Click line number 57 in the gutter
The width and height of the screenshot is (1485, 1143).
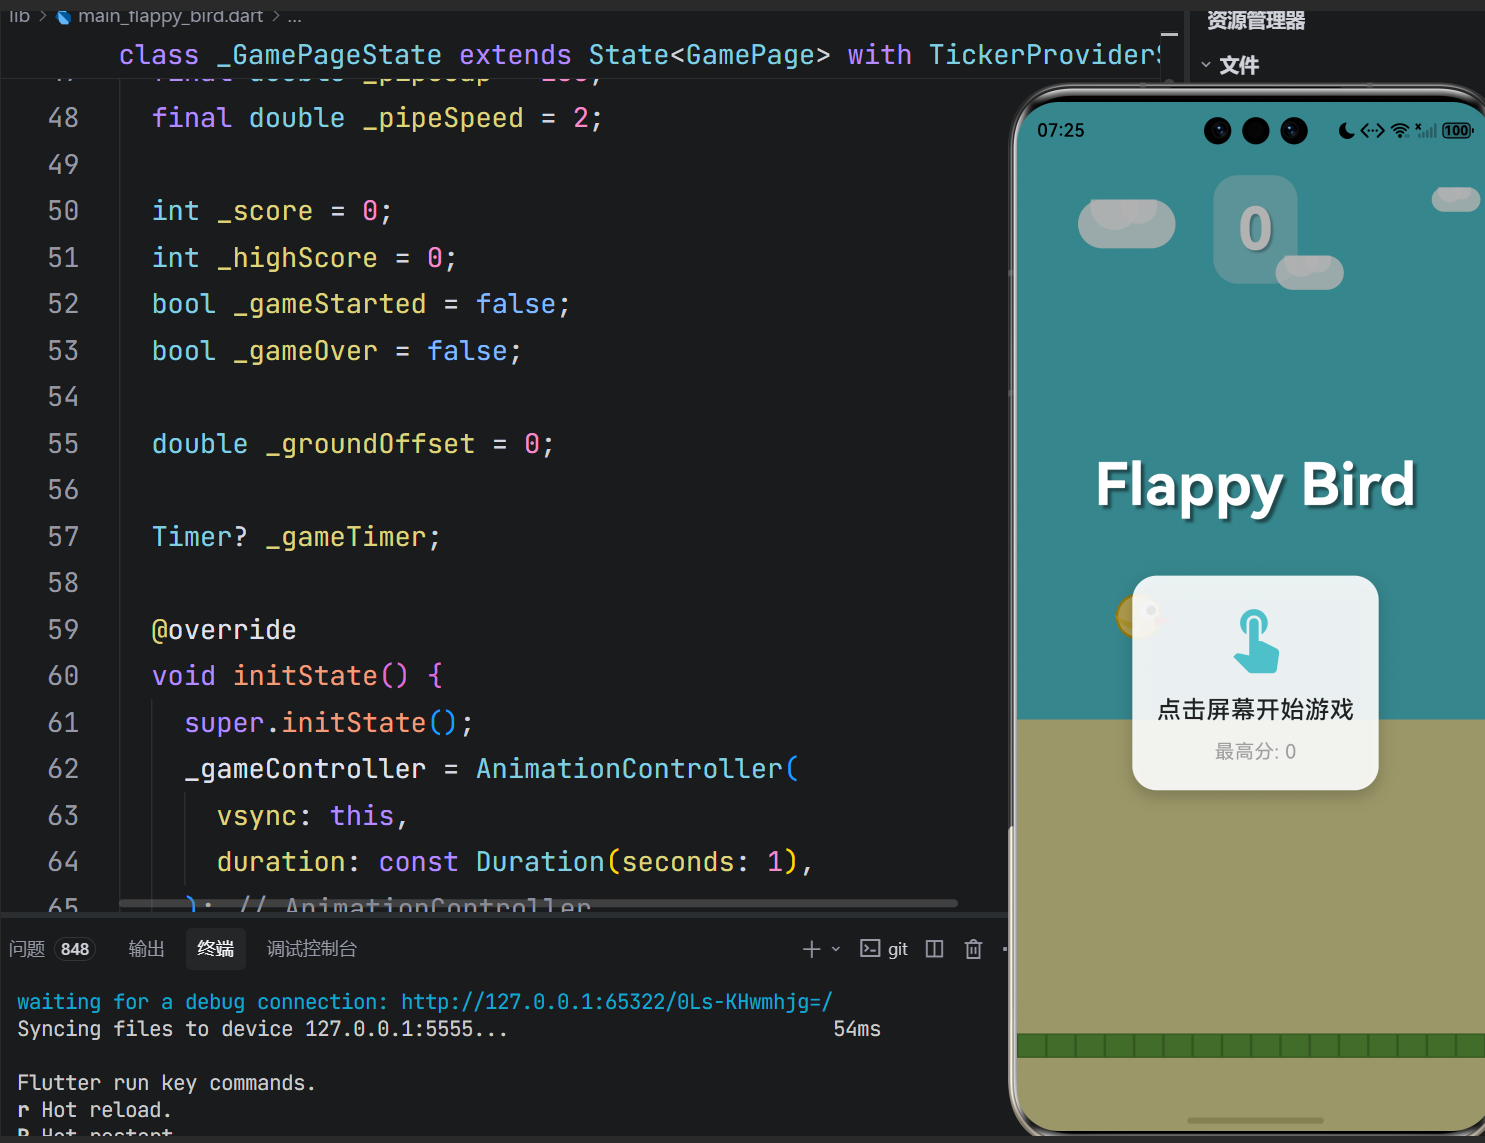pyautogui.click(x=63, y=537)
